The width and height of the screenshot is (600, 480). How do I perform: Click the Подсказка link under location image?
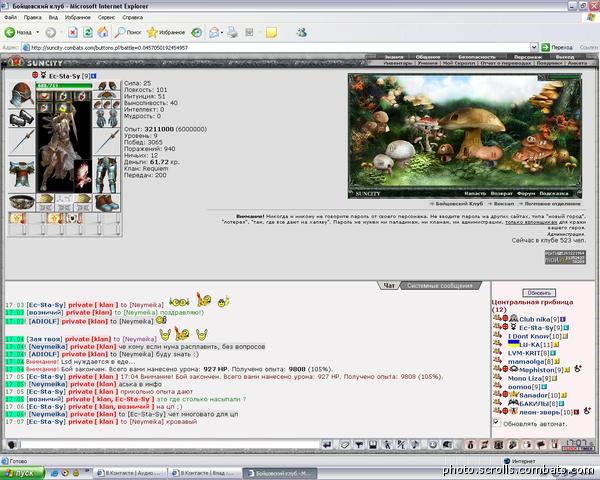pos(554,193)
